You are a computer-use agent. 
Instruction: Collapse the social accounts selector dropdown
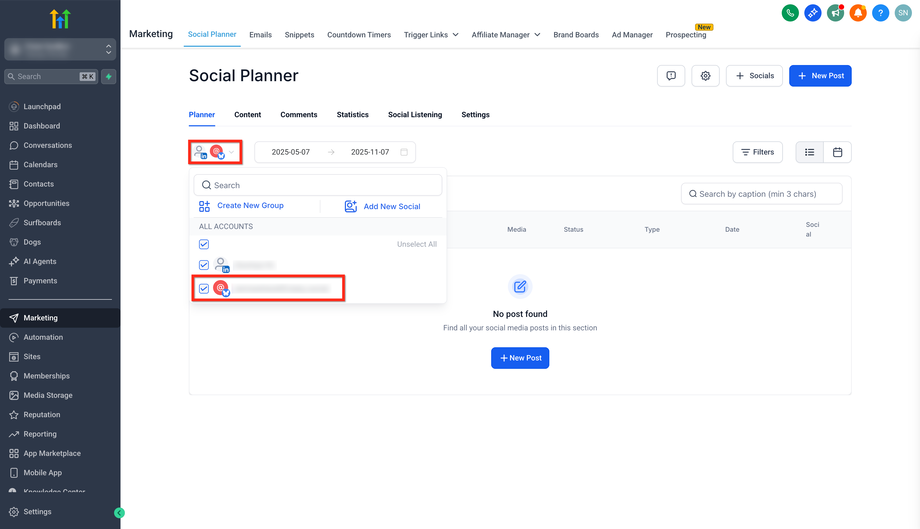point(232,152)
